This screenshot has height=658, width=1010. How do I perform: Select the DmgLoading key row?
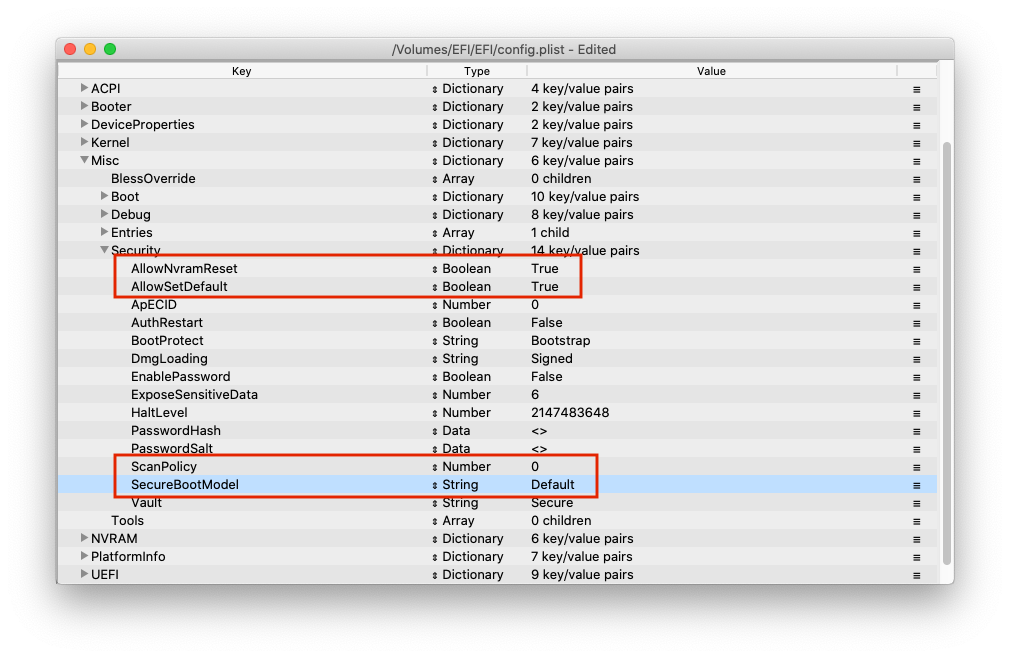coord(169,359)
